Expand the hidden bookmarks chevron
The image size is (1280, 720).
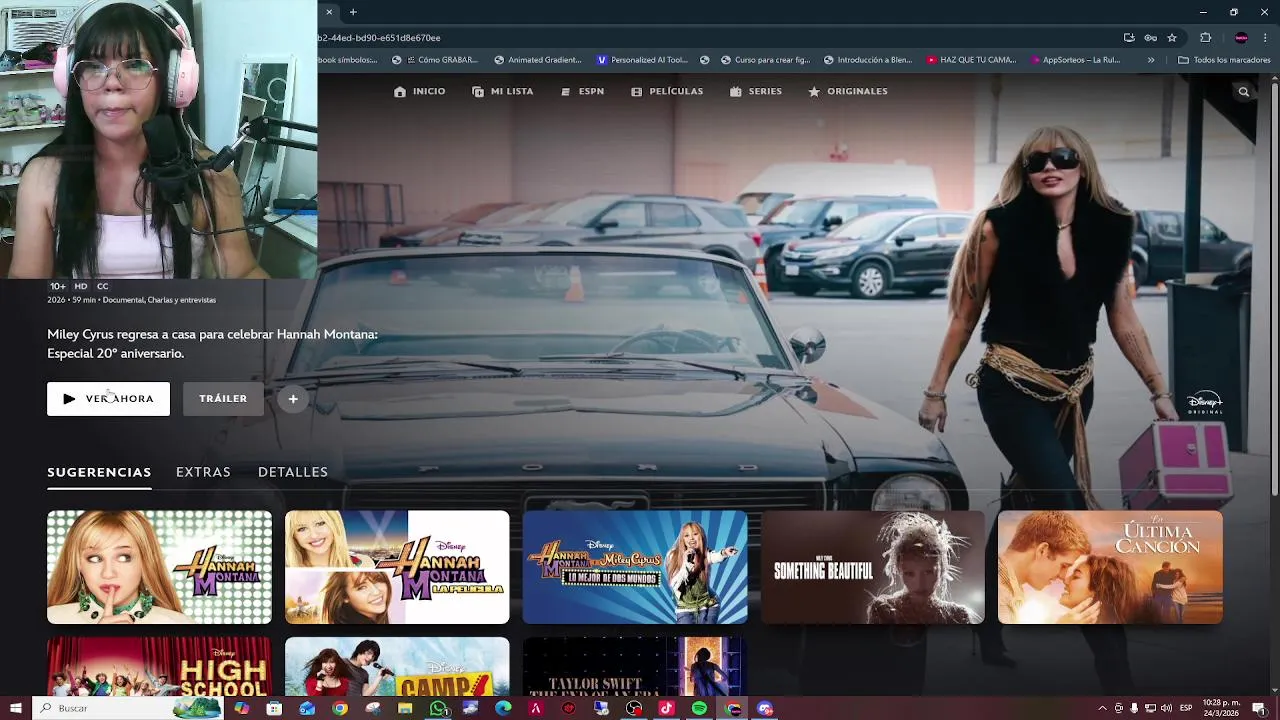[x=1151, y=60]
